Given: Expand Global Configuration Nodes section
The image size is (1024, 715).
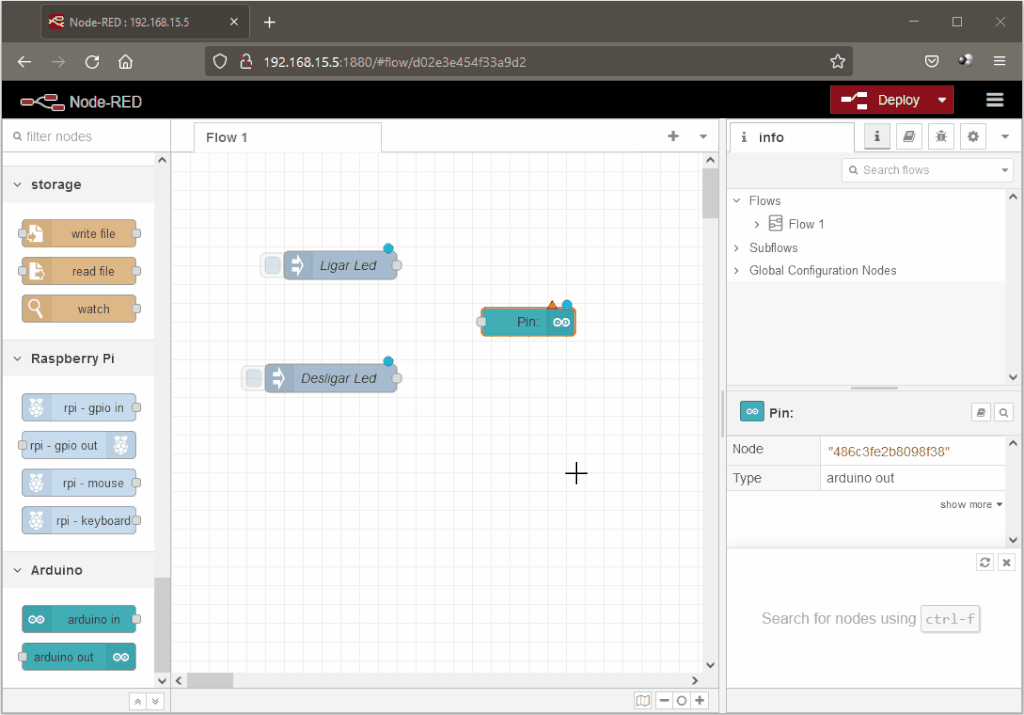Looking at the screenshot, I should (x=737, y=270).
